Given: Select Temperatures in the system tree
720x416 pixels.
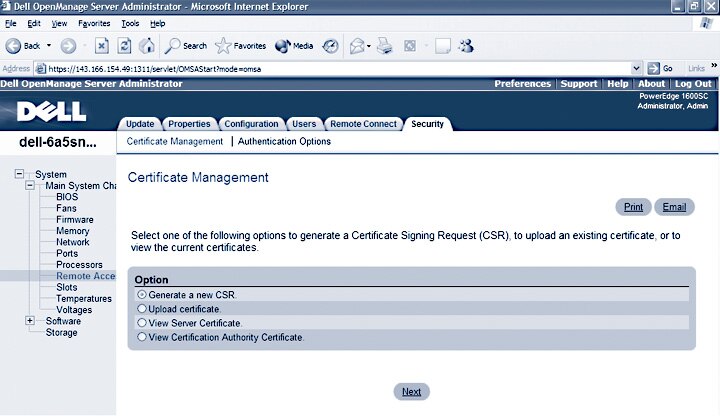Looking at the screenshot, I should [84, 298].
